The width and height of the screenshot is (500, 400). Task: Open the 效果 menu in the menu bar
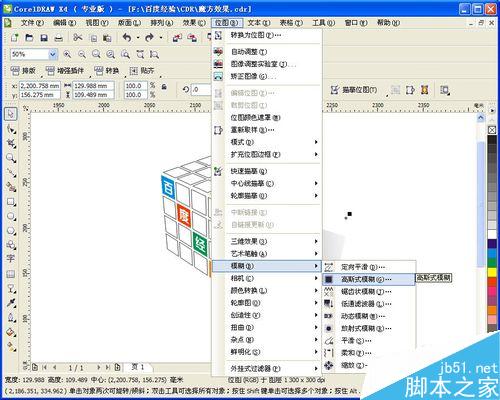pyautogui.click(x=194, y=23)
